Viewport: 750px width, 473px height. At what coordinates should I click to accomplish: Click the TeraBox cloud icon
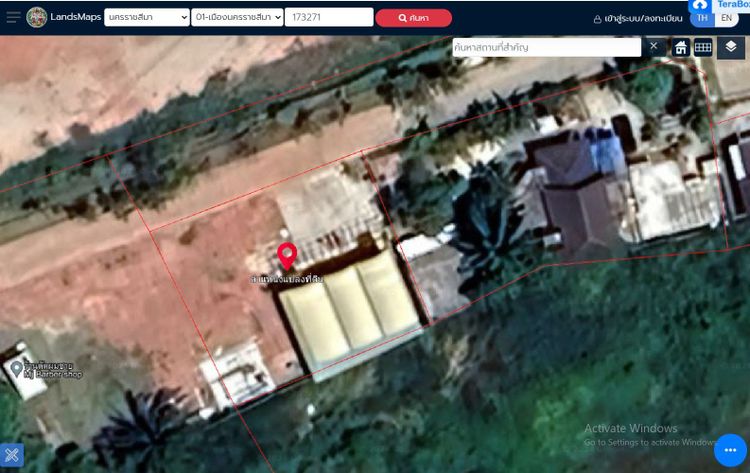coord(700,4)
